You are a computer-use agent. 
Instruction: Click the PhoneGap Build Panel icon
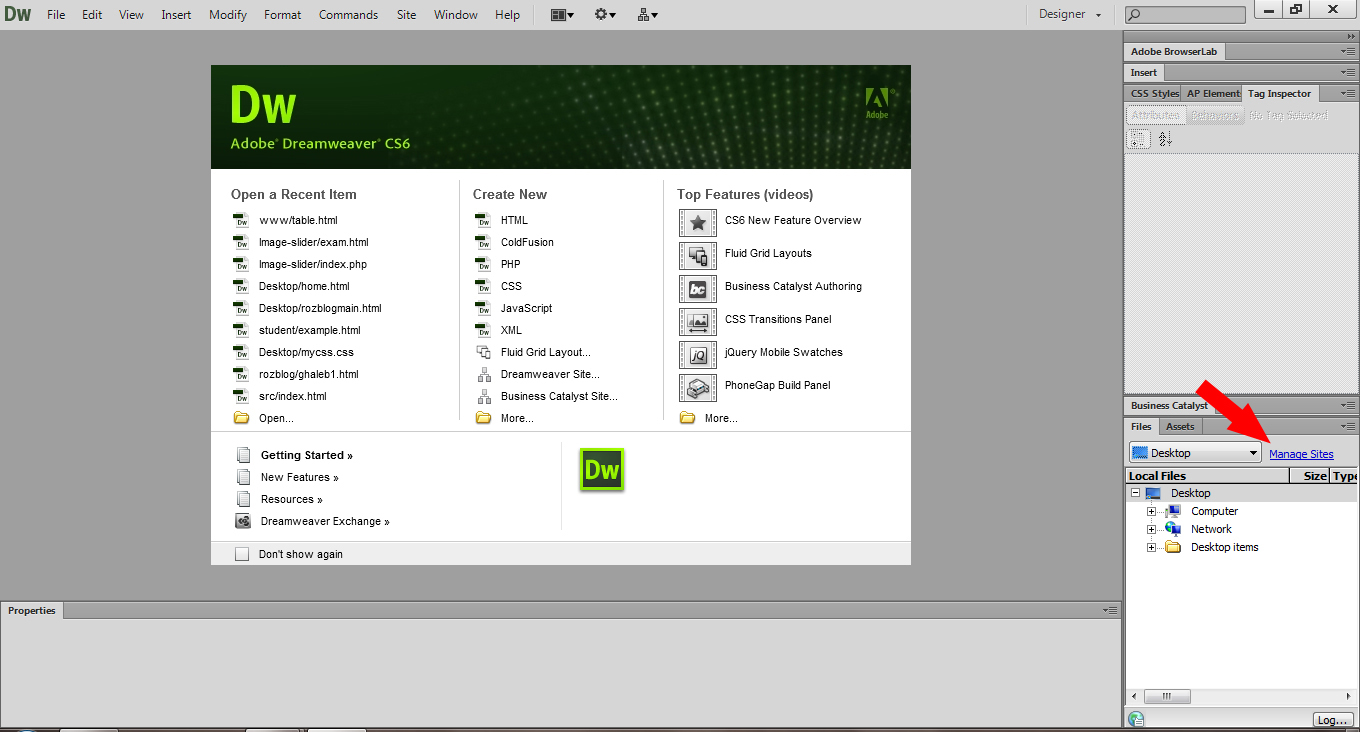pyautogui.click(x=698, y=387)
